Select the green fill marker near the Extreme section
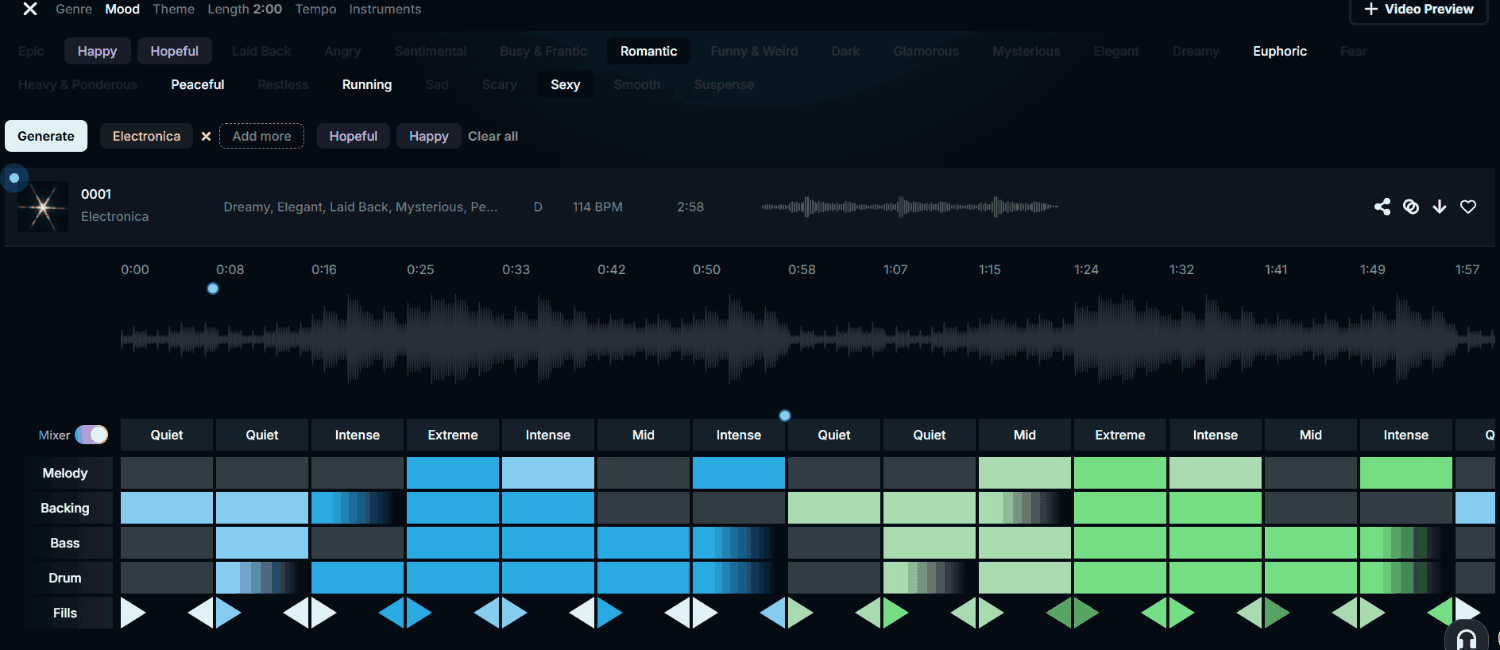Image resolution: width=1500 pixels, height=650 pixels. (1072, 613)
